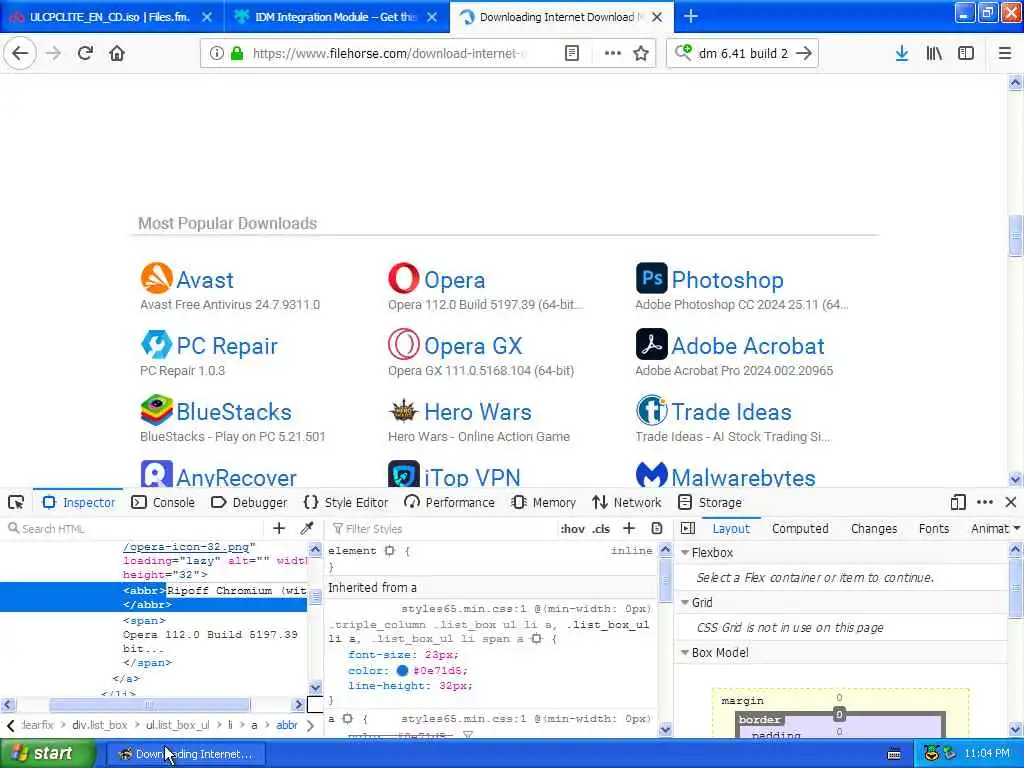Switch to the Changes sidebar tab
1024x768 pixels.
[874, 528]
